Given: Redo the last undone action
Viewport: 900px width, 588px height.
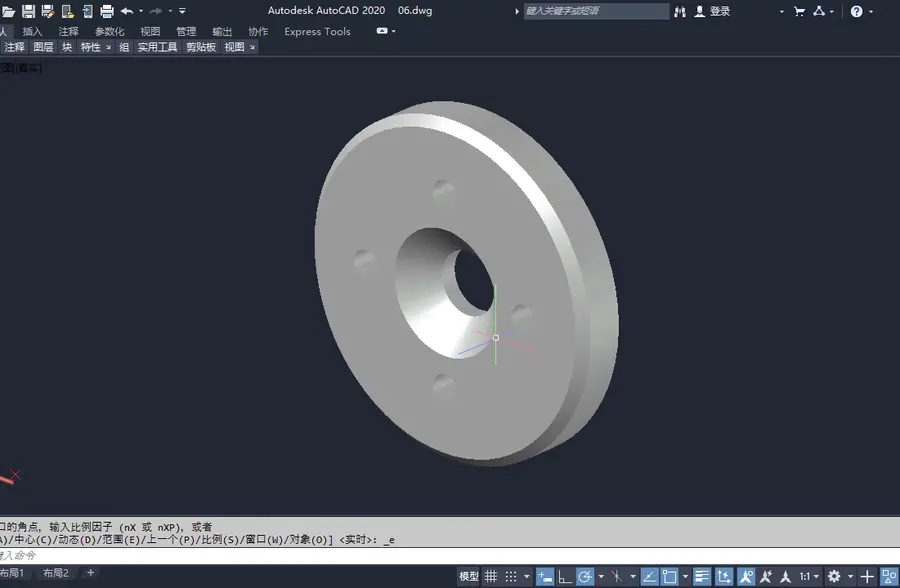Looking at the screenshot, I should pyautogui.click(x=156, y=11).
